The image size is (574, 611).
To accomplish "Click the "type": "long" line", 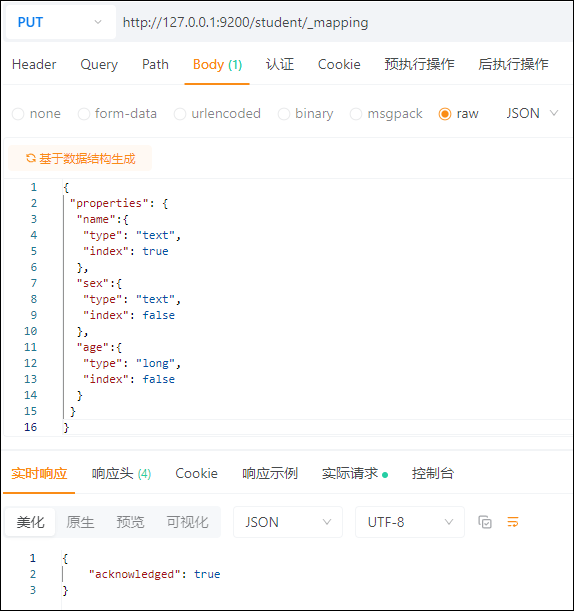I will (x=132, y=363).
